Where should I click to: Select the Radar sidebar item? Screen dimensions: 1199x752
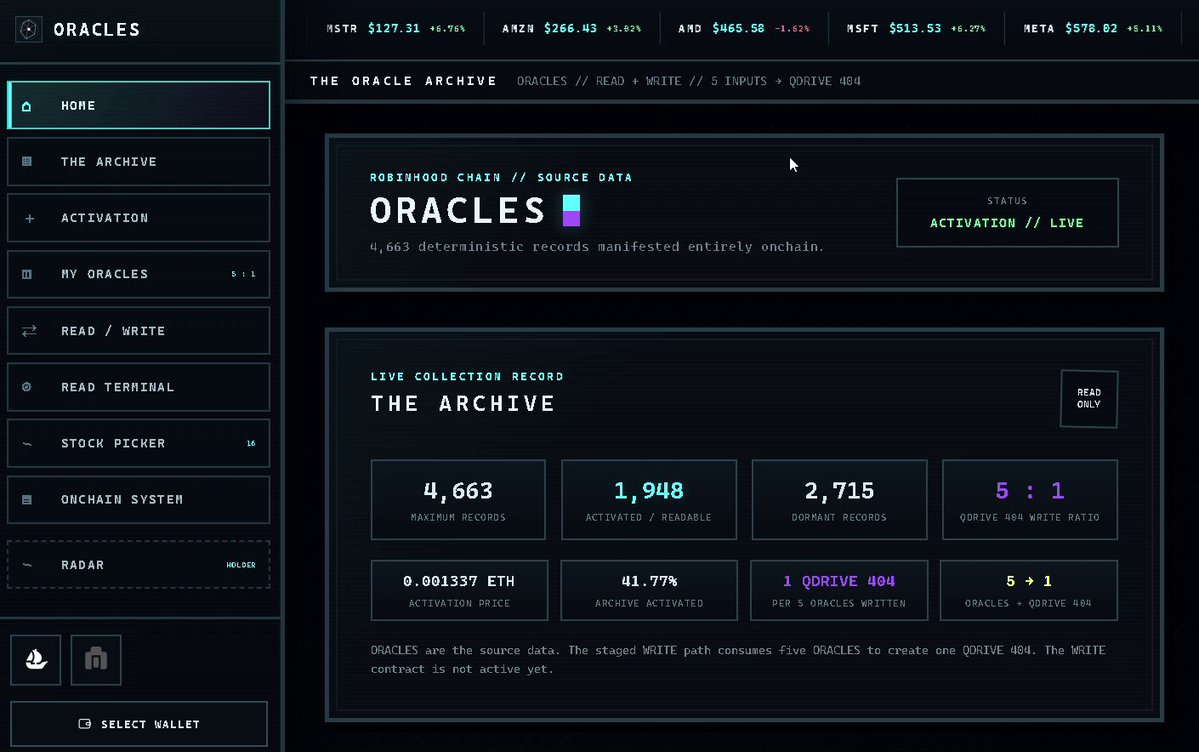(138, 565)
